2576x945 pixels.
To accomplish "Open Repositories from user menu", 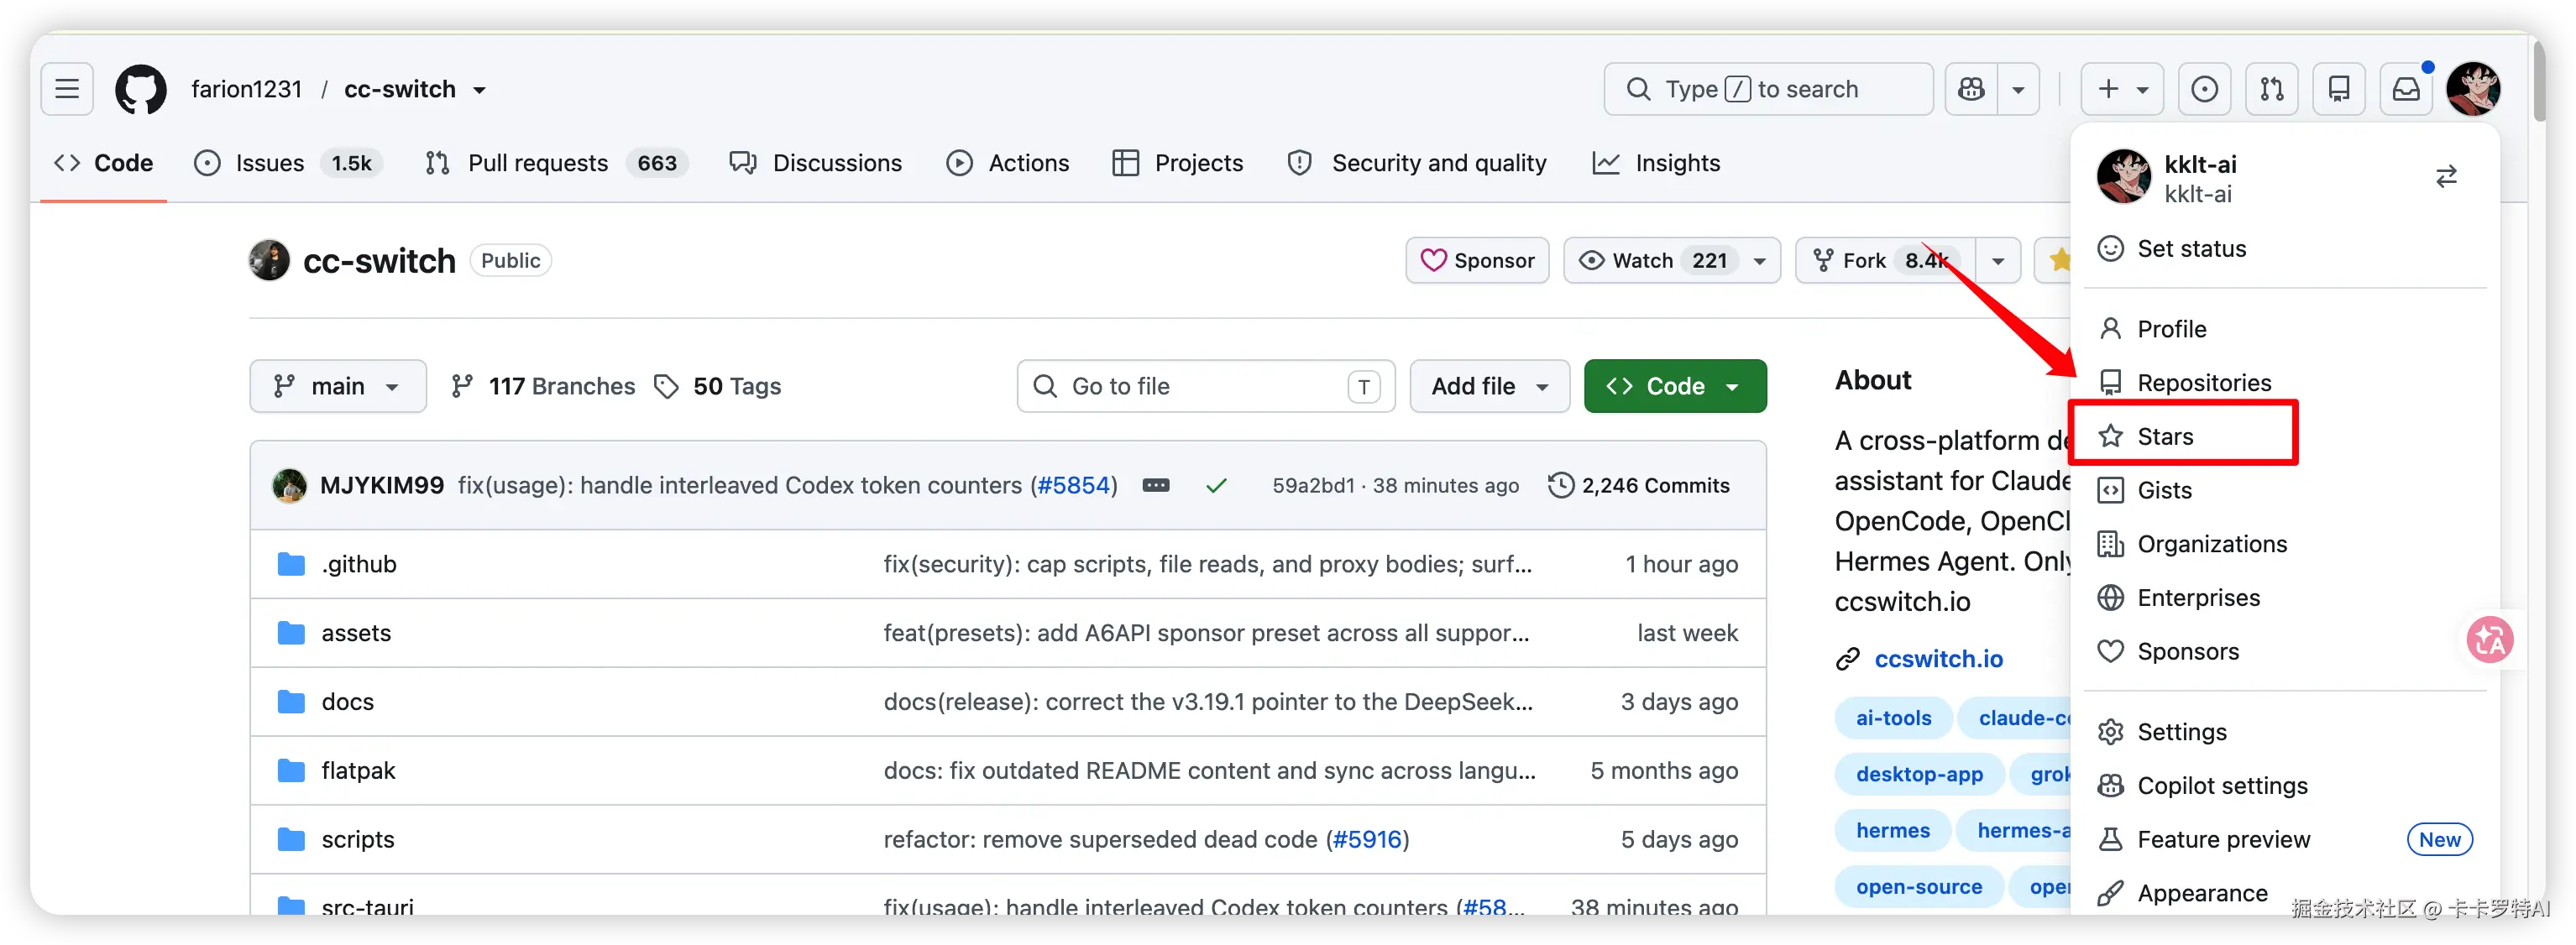I will coord(2284,383).
